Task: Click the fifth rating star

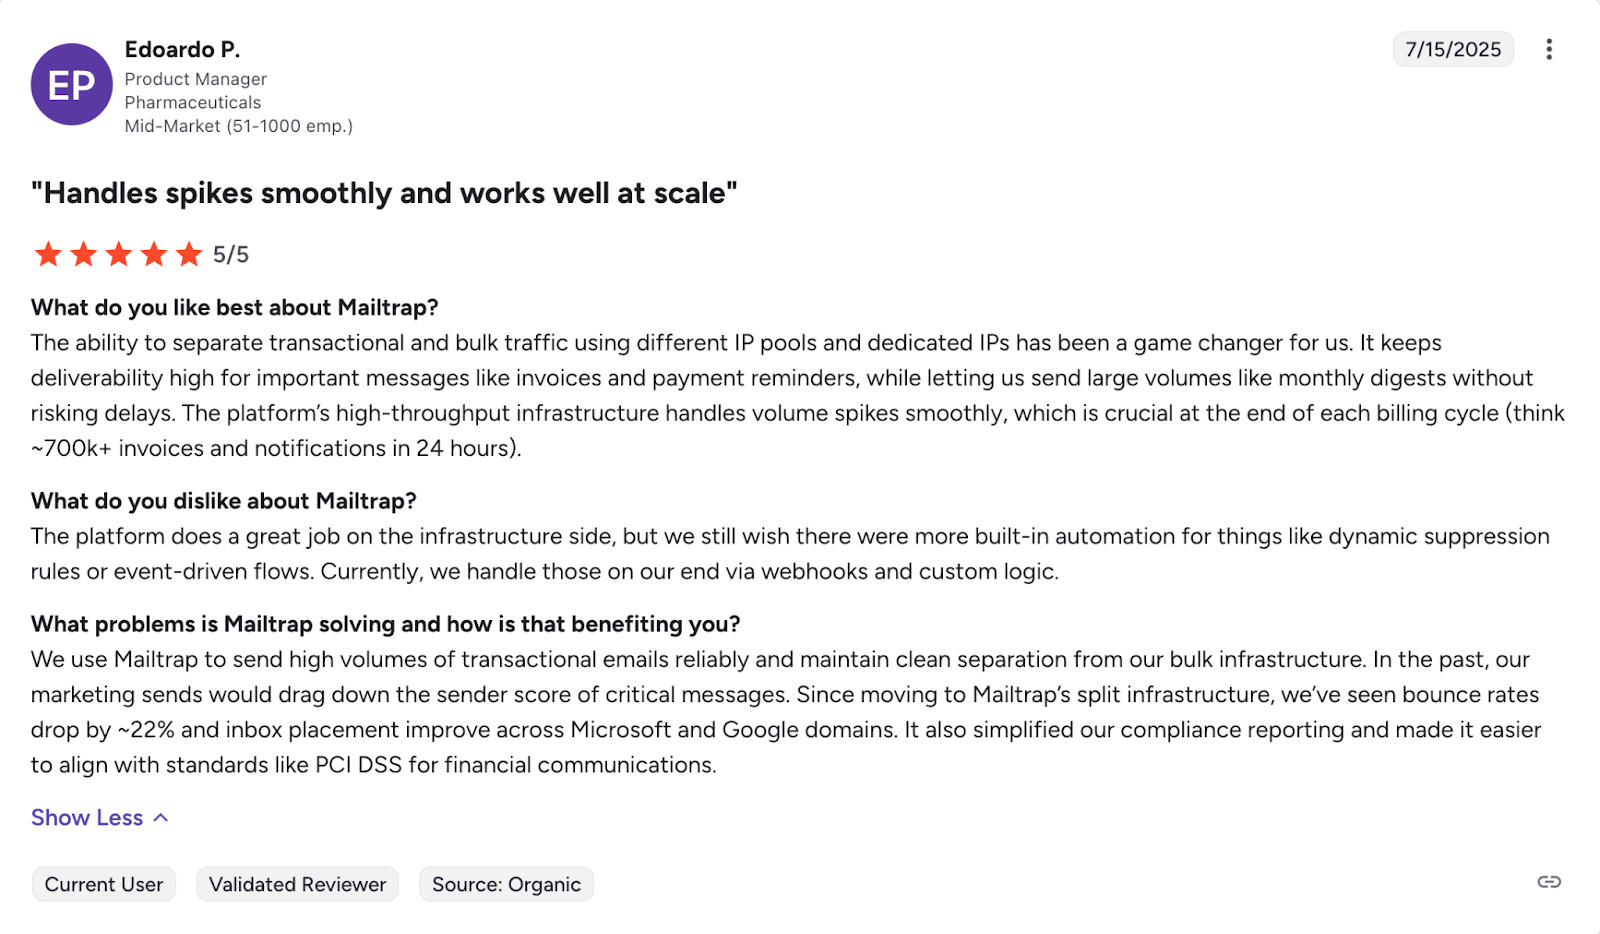Action: 189,254
